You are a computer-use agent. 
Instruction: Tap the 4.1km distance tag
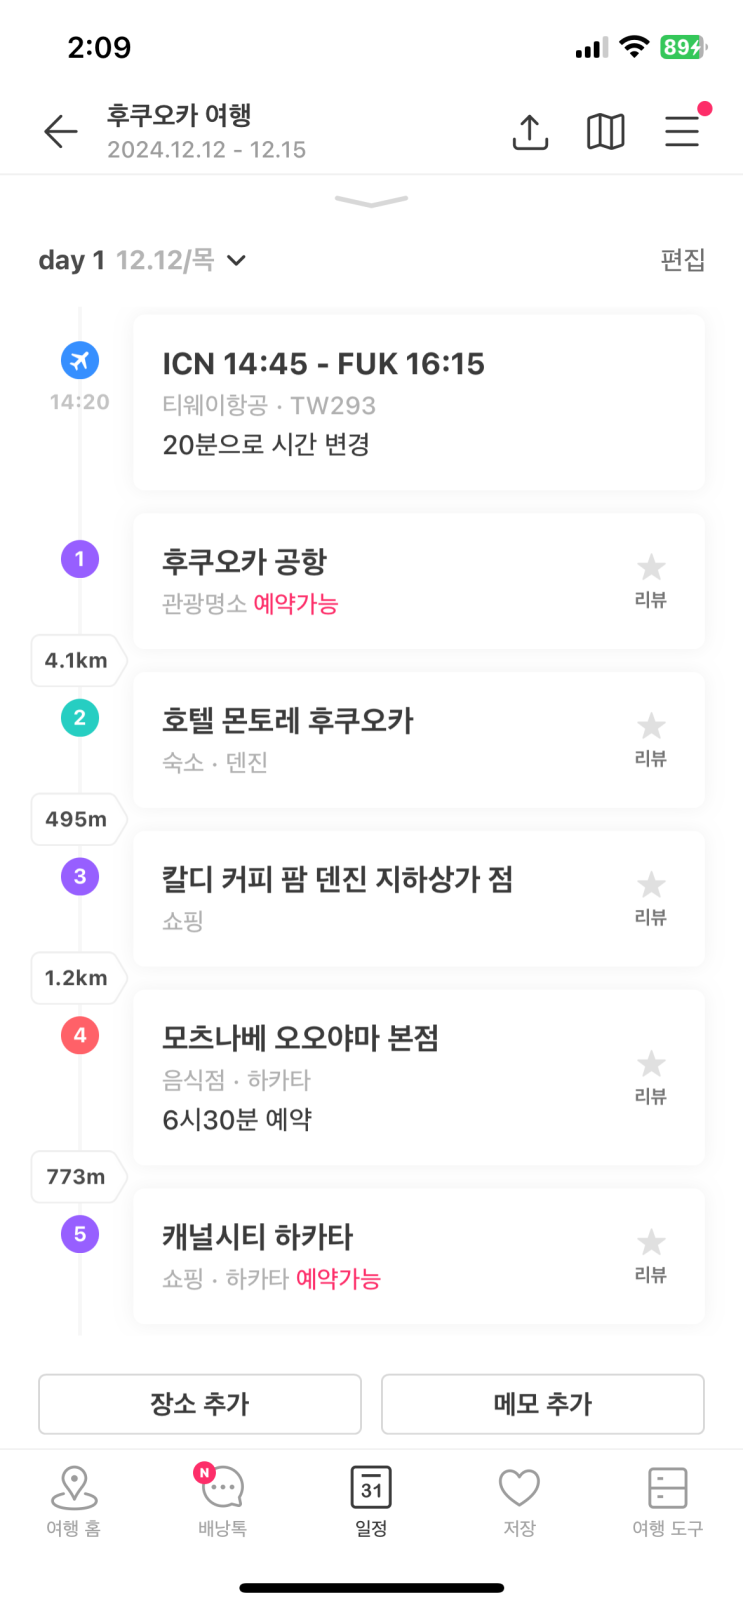tap(77, 660)
